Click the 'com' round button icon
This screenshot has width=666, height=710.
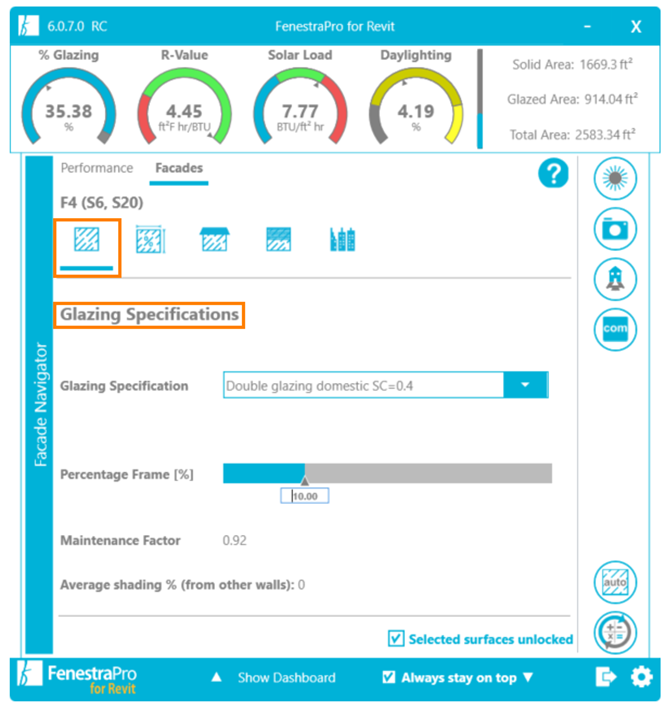615,329
